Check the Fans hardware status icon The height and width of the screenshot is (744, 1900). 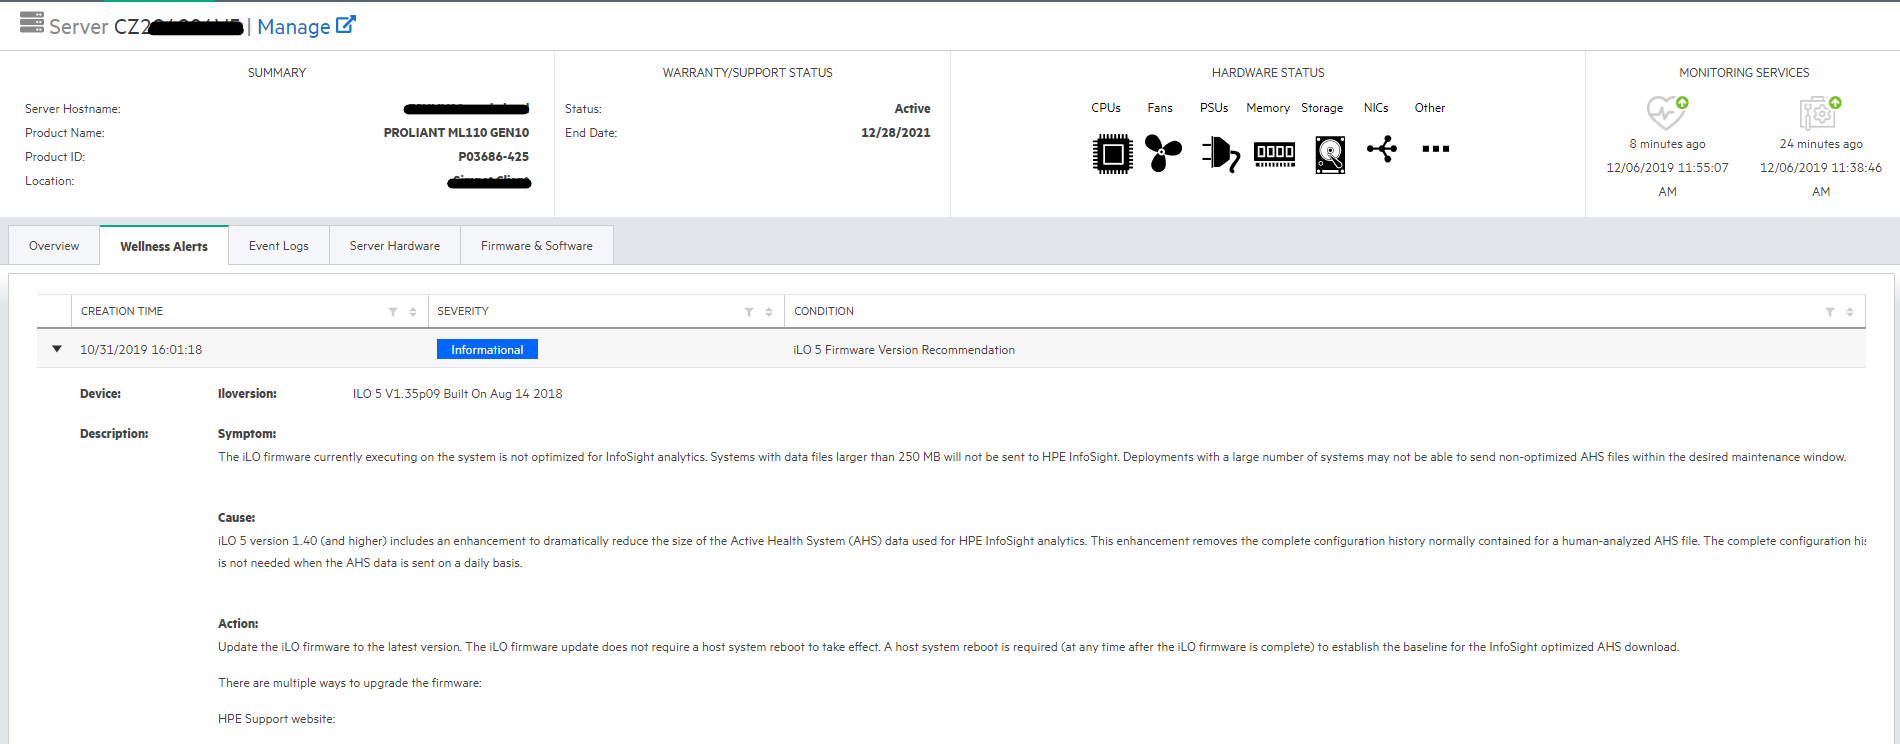1163,153
